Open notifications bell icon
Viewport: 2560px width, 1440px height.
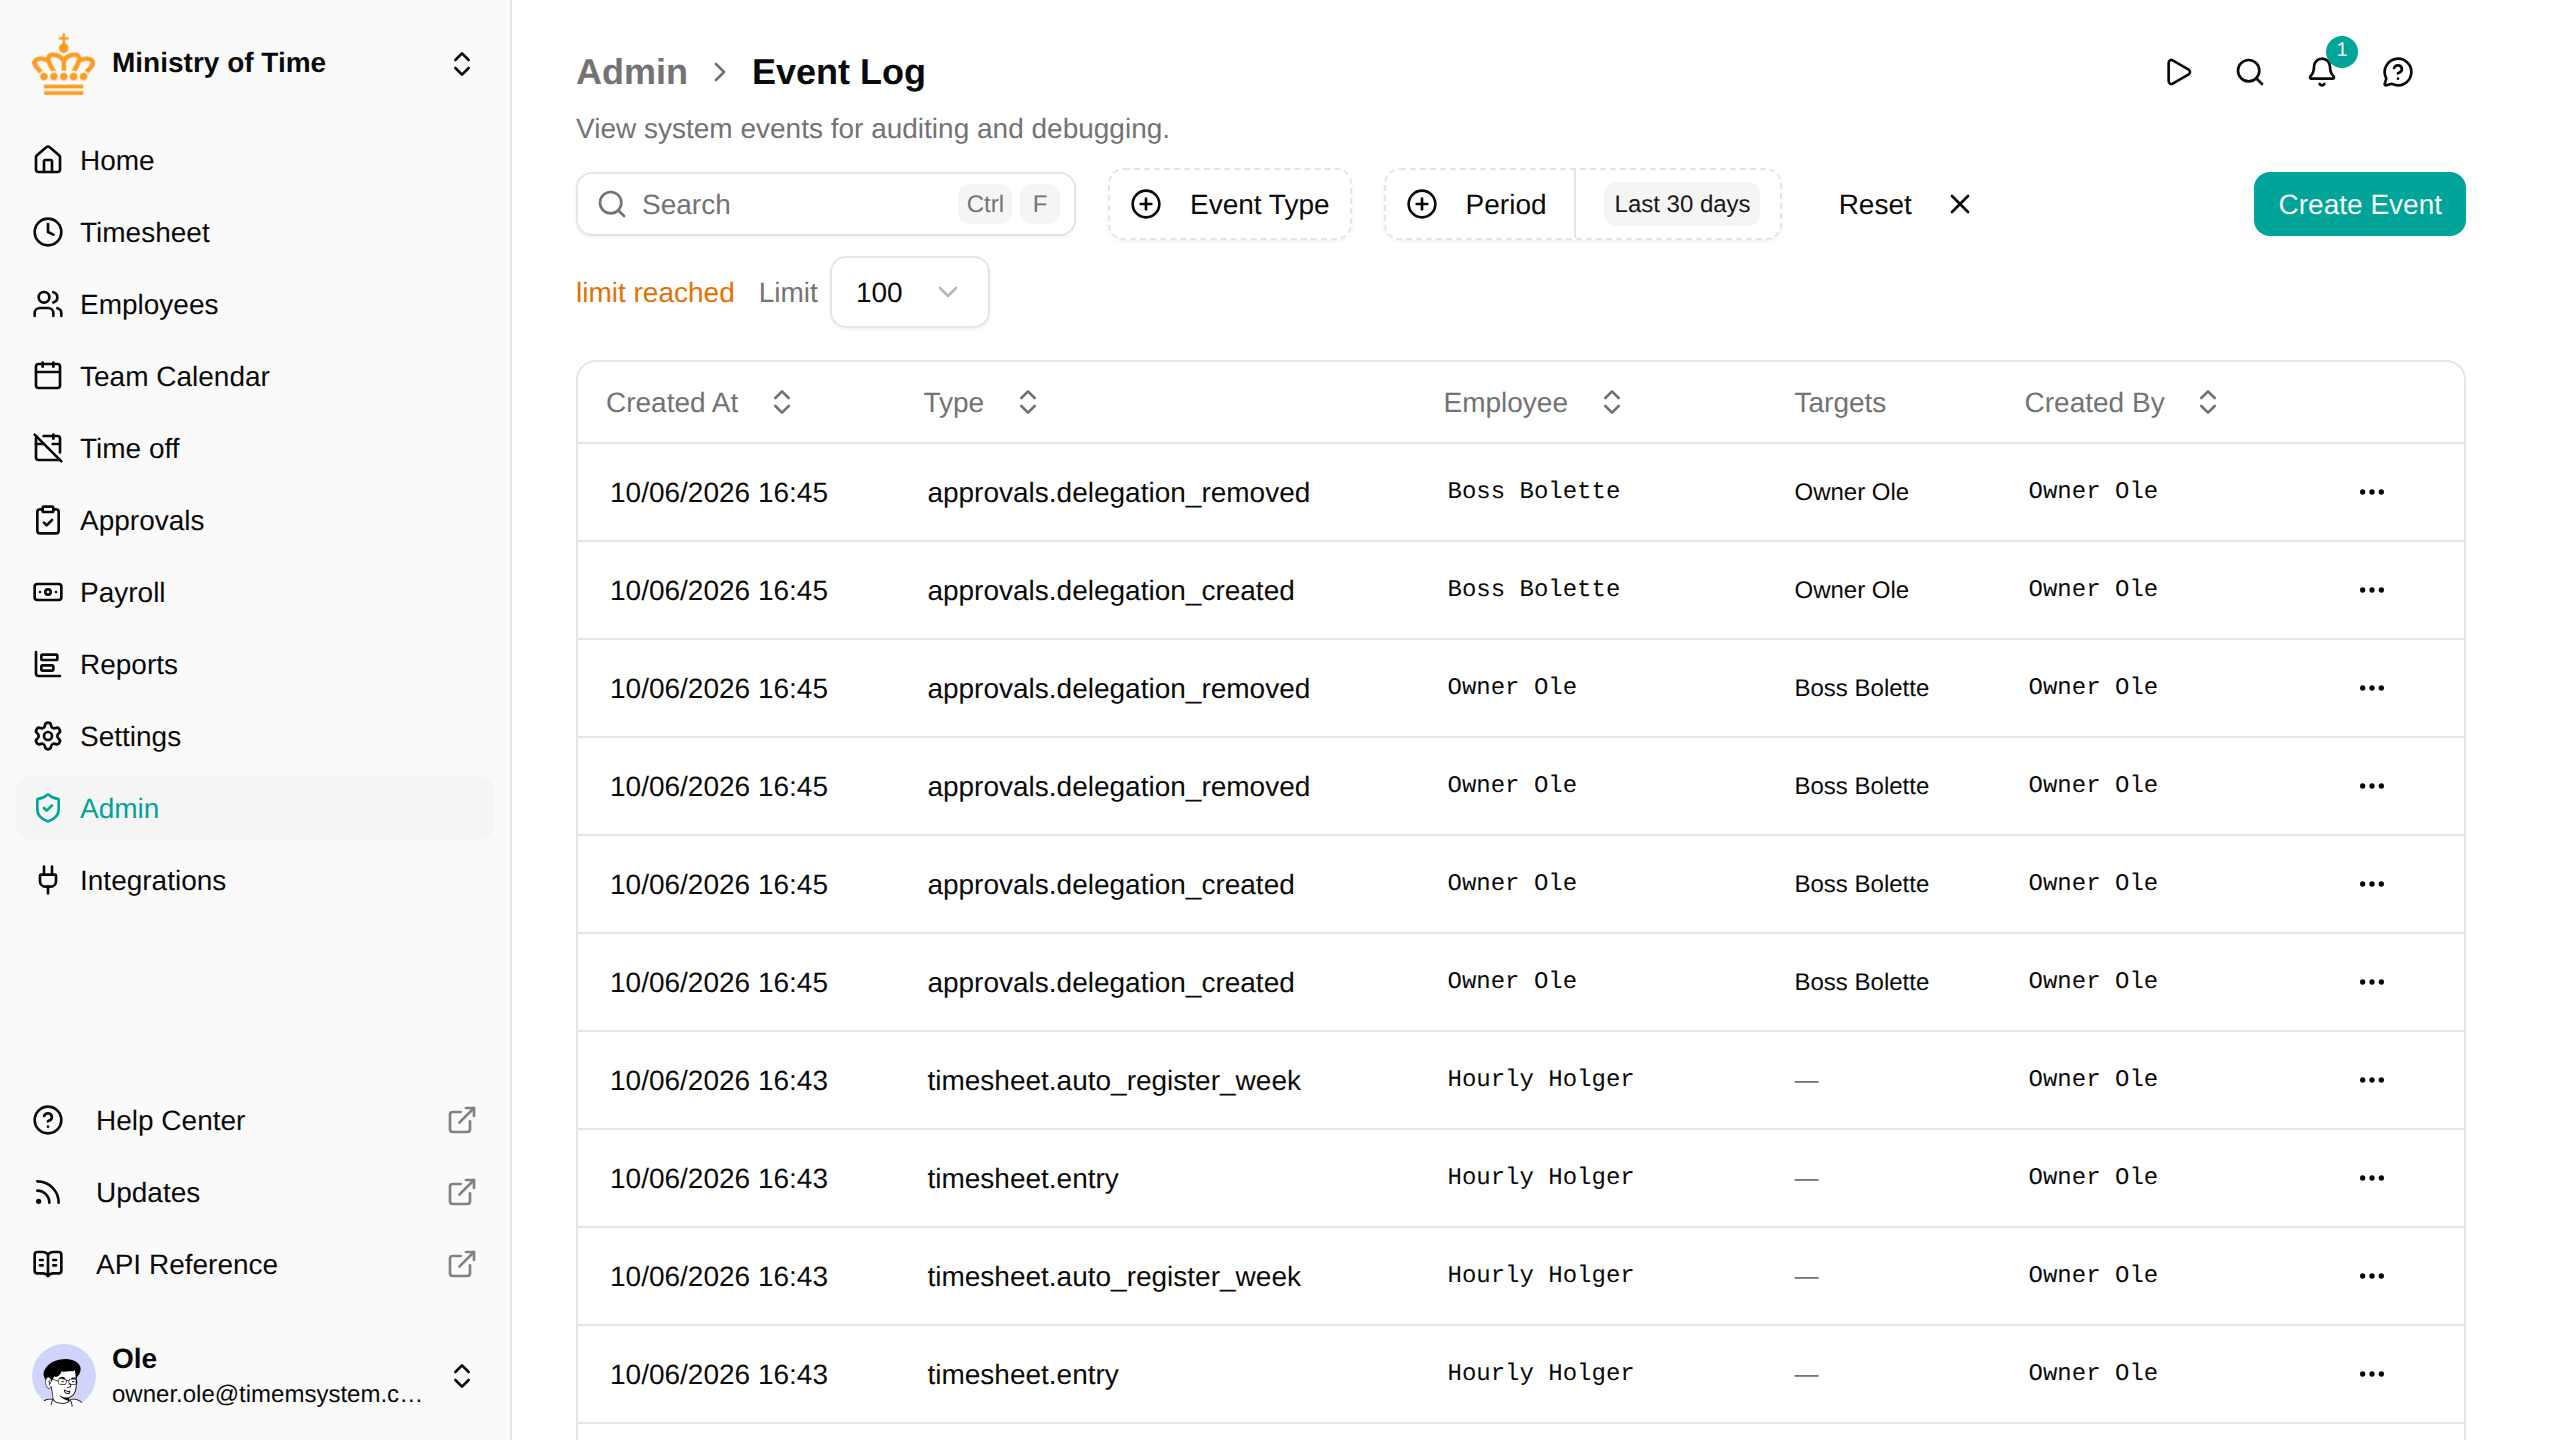pos(2322,72)
